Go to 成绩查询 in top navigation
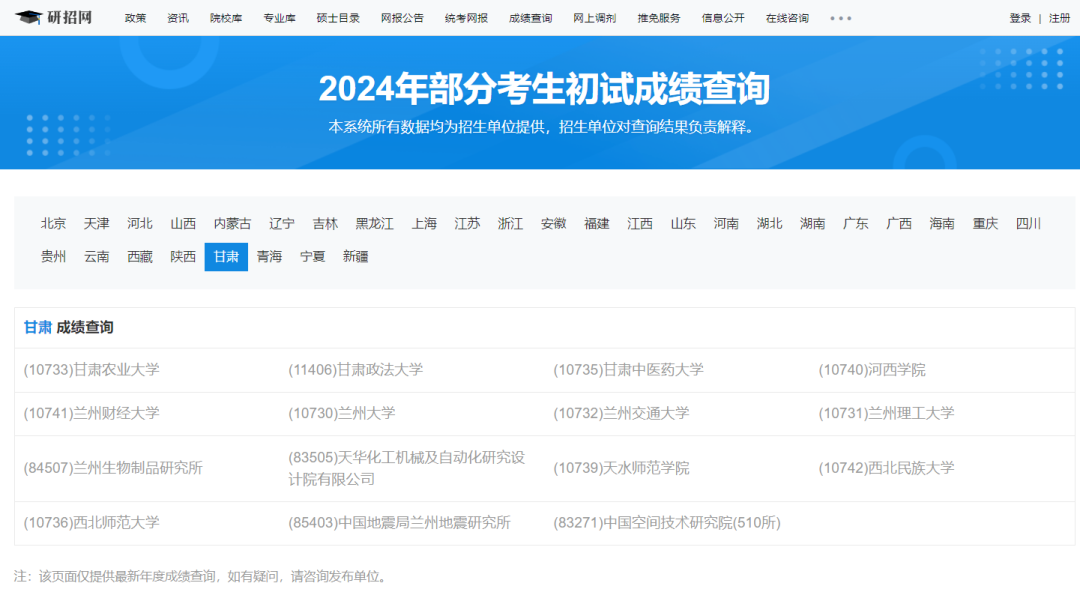The width and height of the screenshot is (1080, 601). coord(530,18)
